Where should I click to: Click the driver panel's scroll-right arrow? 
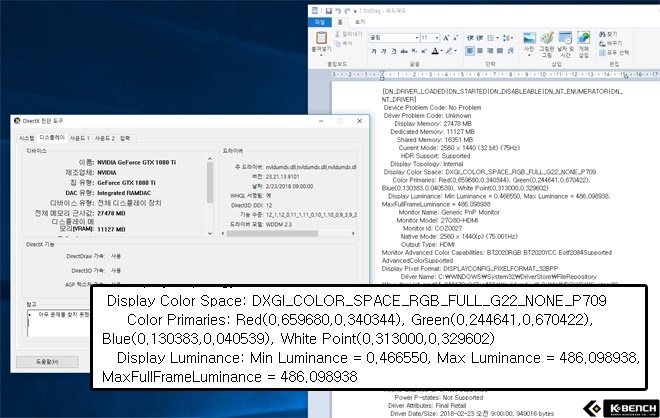353,233
